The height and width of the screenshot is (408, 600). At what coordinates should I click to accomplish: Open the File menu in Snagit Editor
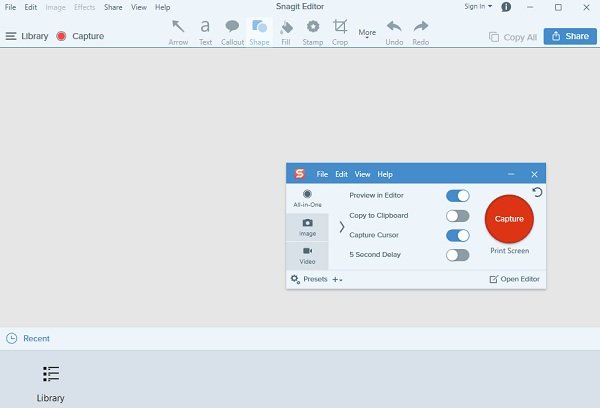tap(10, 7)
